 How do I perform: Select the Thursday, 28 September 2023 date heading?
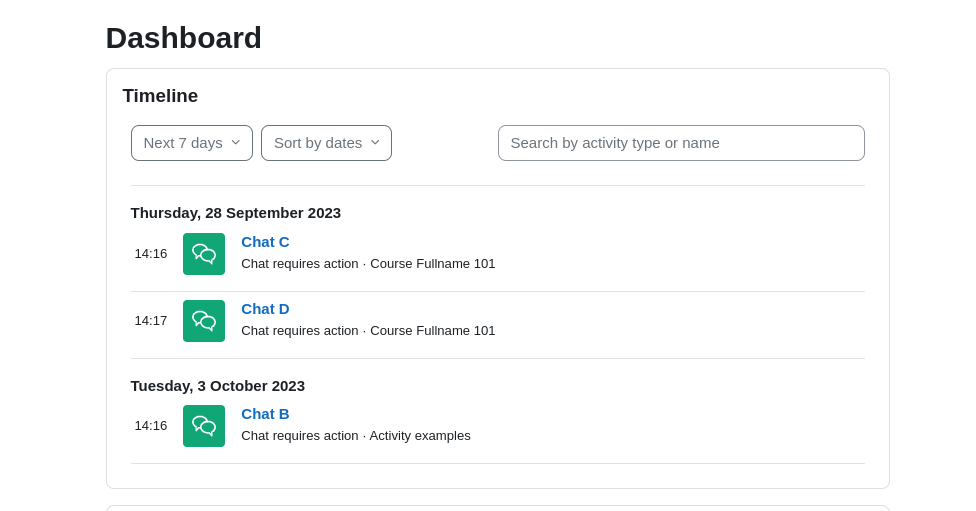click(x=236, y=213)
